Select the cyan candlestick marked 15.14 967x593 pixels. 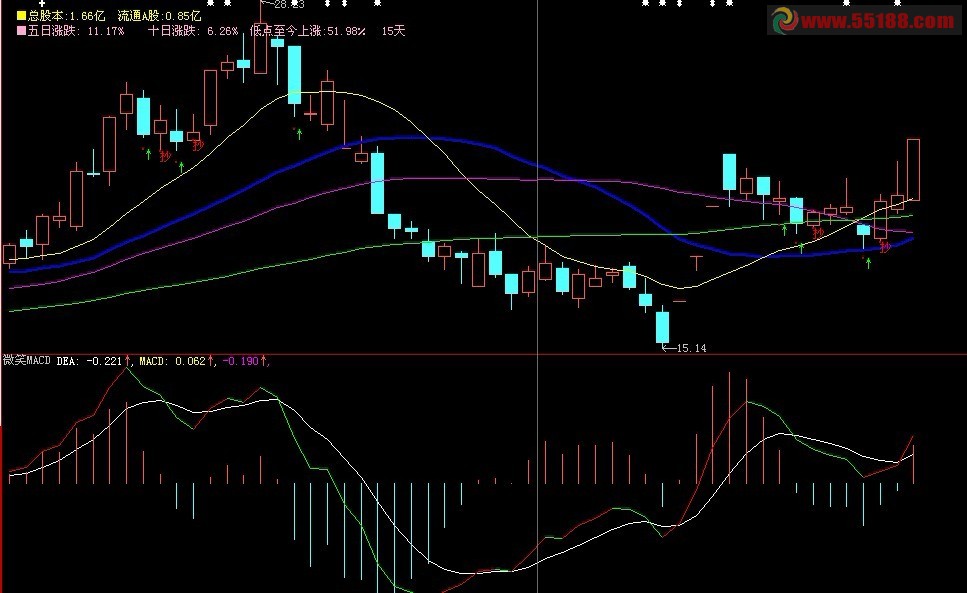click(x=662, y=327)
